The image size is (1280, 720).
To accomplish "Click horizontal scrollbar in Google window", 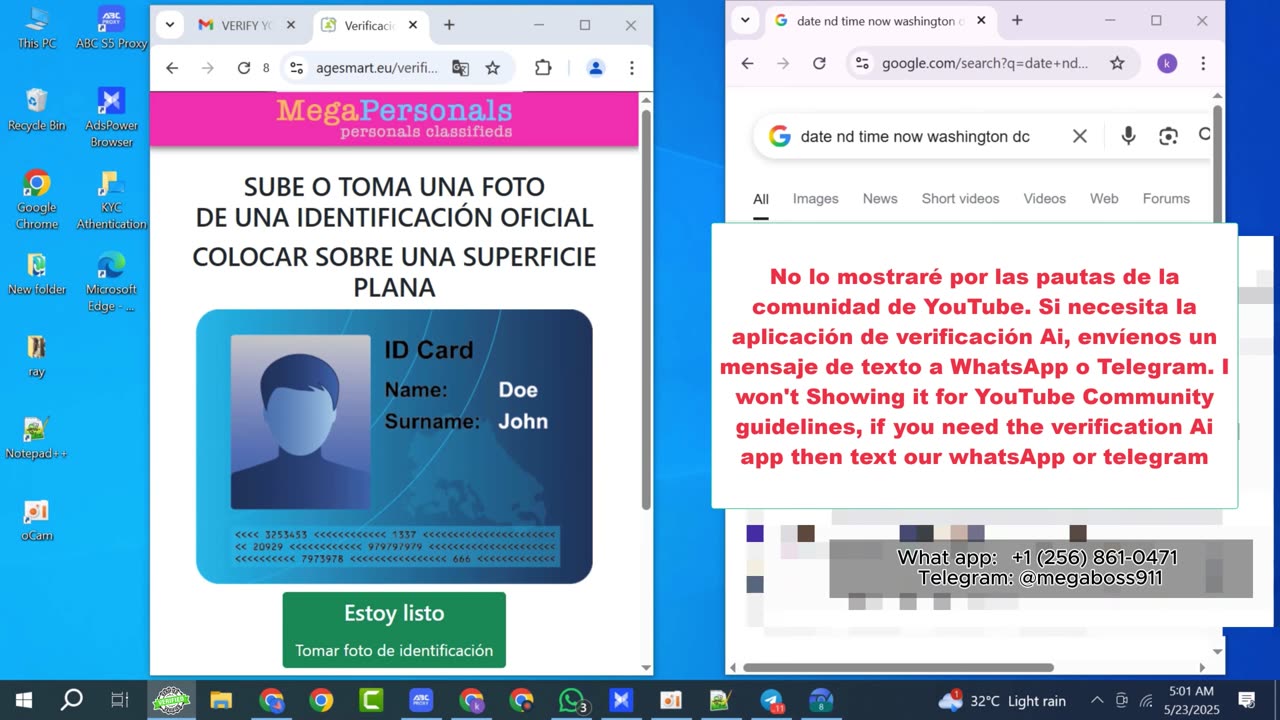I will tap(898, 667).
